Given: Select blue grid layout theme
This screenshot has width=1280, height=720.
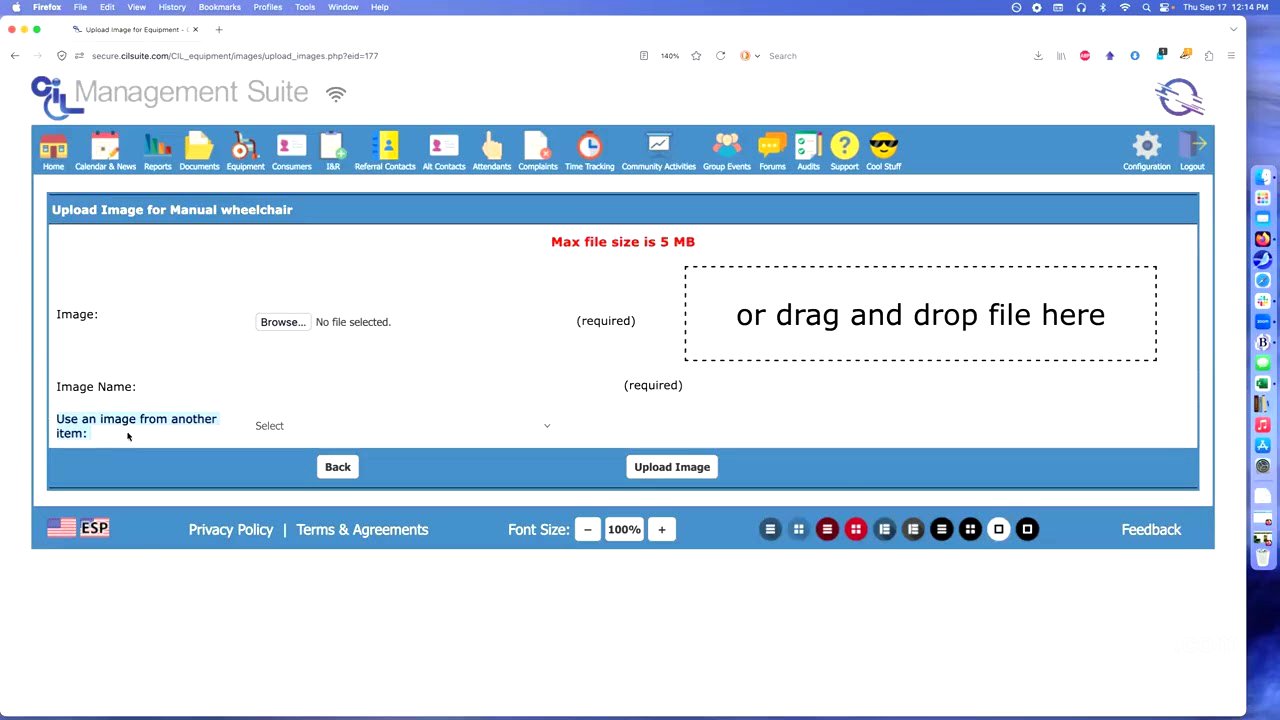Looking at the screenshot, I should tap(798, 529).
